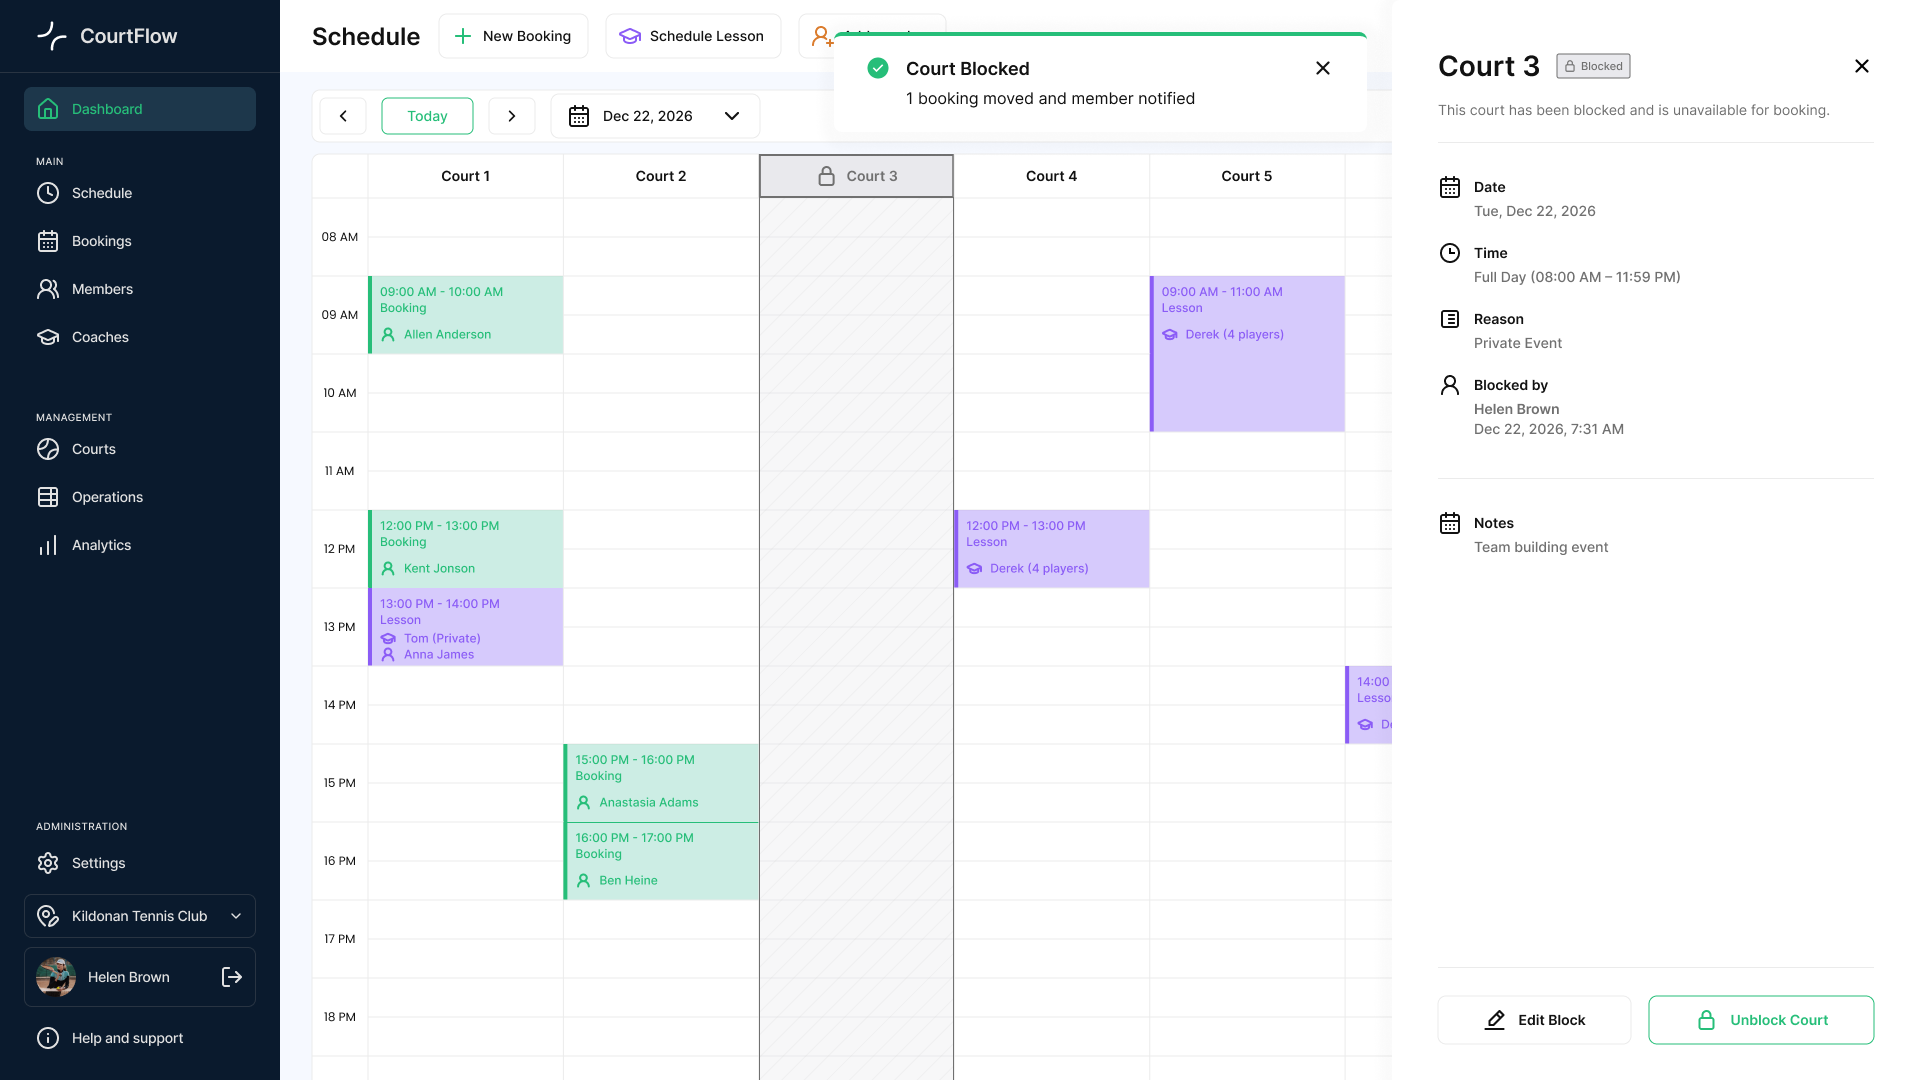The height and width of the screenshot is (1080, 1920).
Task: Click the '18 PM' time label
Action: point(340,1017)
